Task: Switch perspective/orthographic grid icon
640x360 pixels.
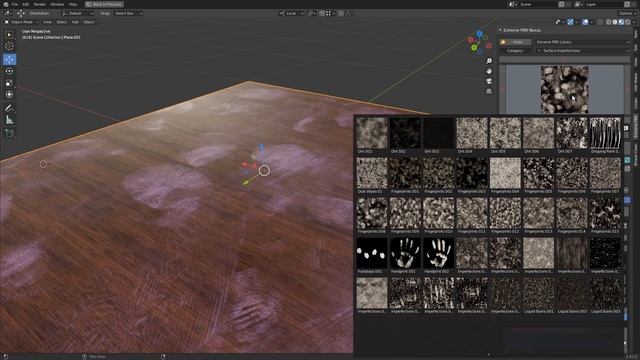Action: click(x=489, y=91)
